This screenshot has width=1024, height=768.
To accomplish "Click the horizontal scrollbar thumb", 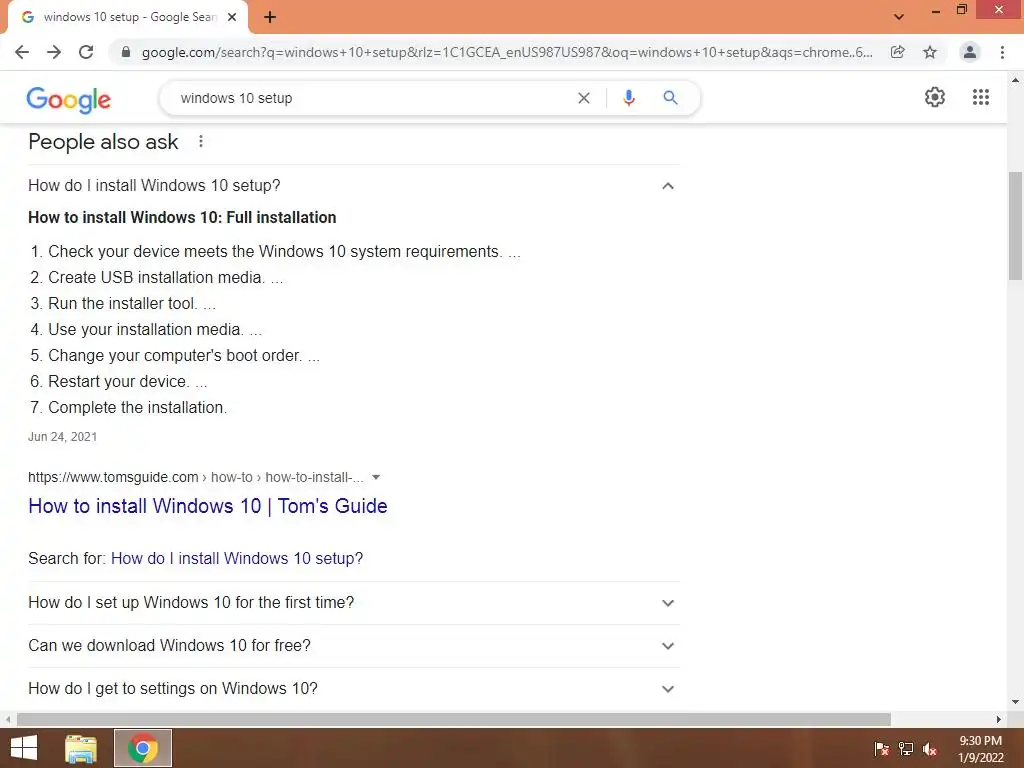I will click(453, 719).
